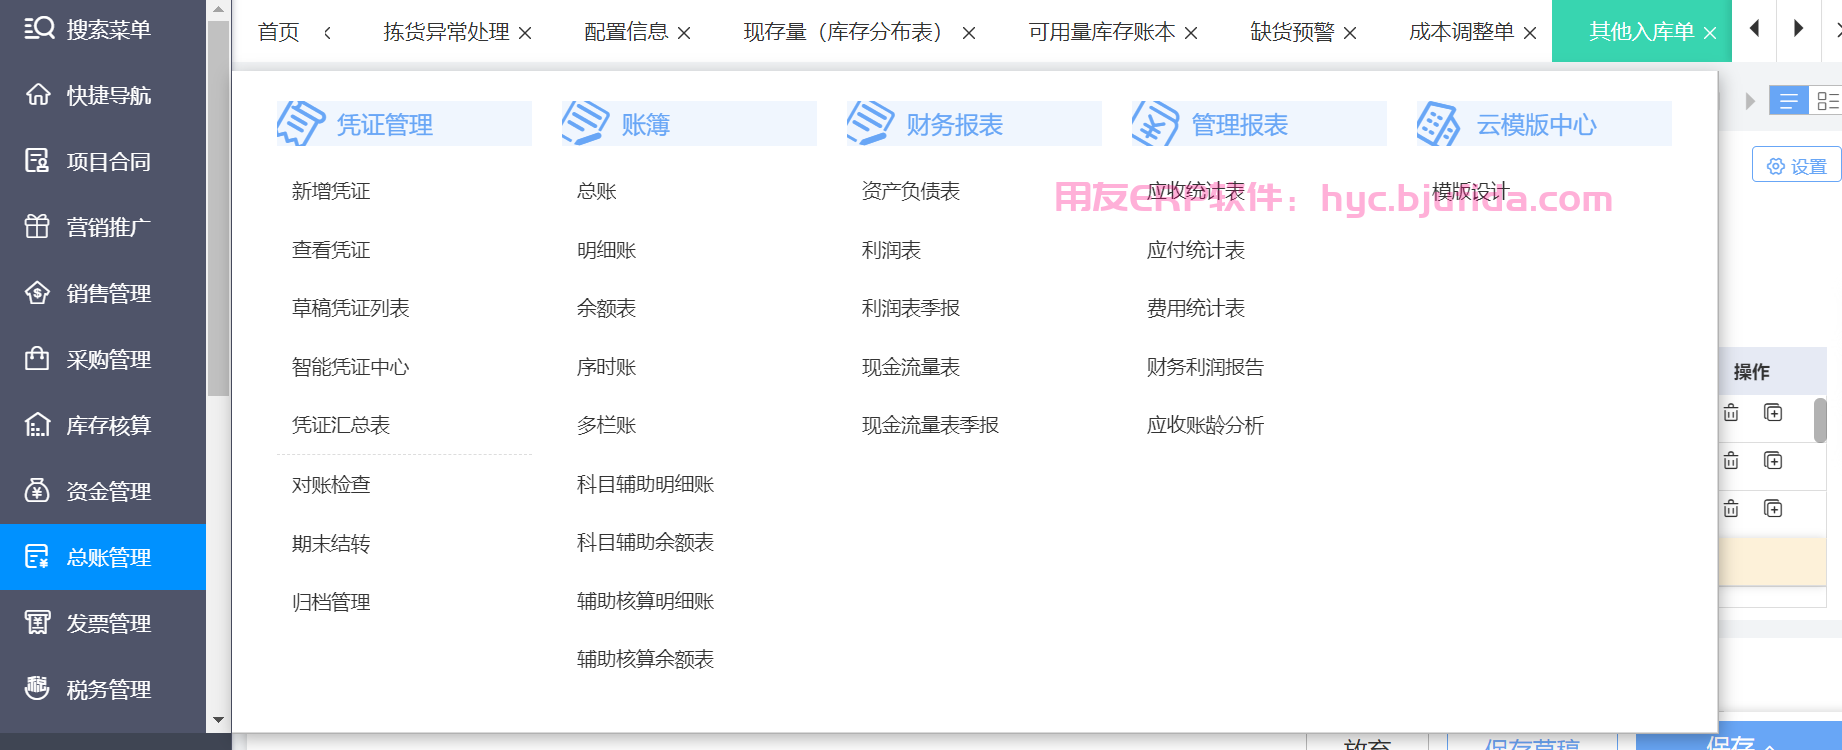The image size is (1842, 750).
Task: Click the sidebar vertical scrollbar thumb
Action: [218, 208]
